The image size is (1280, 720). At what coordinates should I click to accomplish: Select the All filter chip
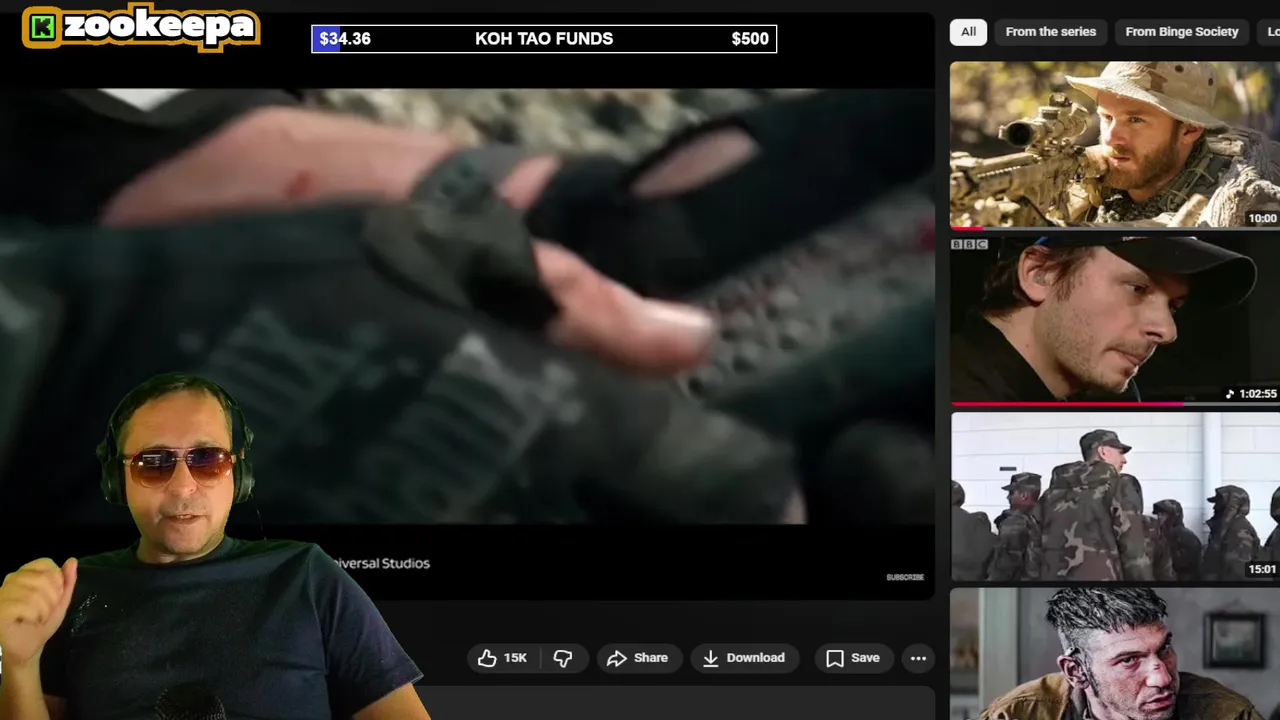pos(968,32)
